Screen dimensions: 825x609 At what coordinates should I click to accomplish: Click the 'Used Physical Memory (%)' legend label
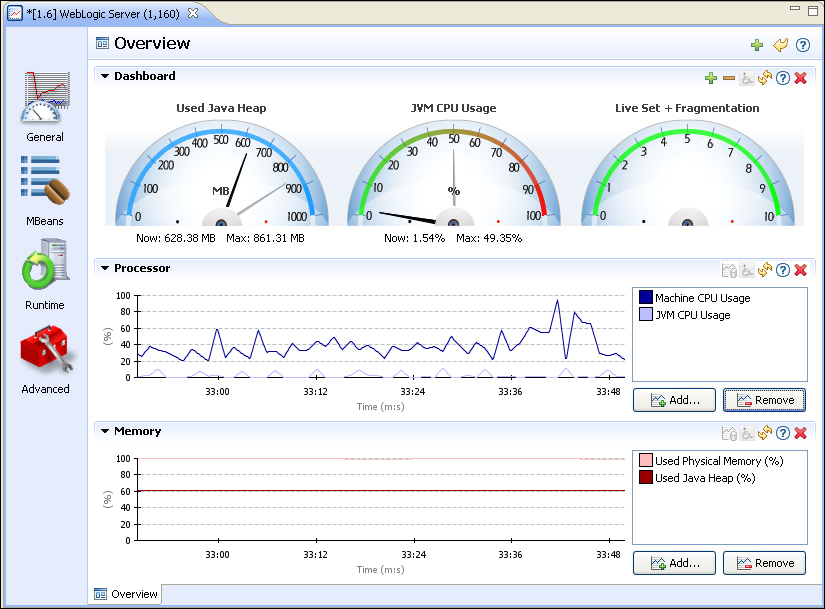tap(719, 461)
